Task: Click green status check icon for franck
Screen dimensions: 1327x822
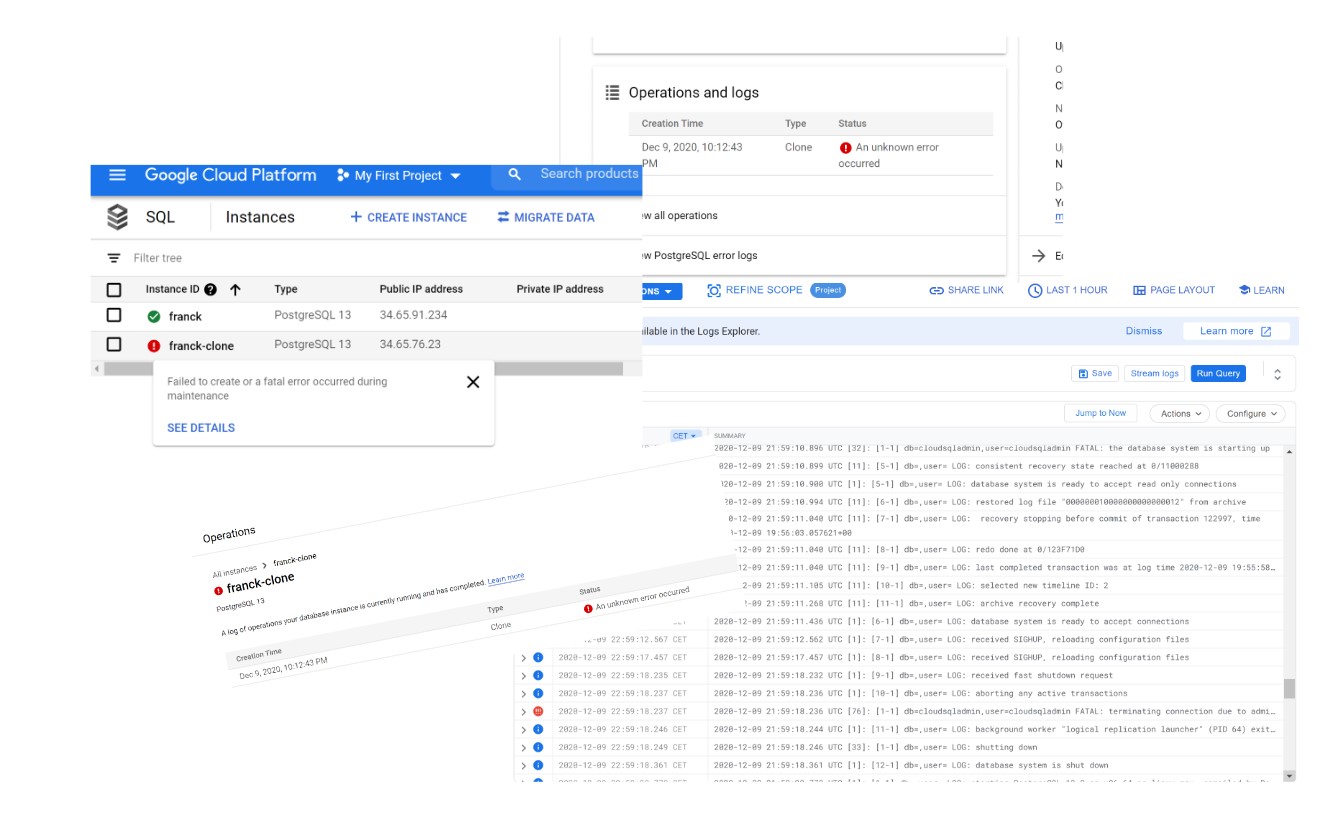Action: pyautogui.click(x=154, y=316)
